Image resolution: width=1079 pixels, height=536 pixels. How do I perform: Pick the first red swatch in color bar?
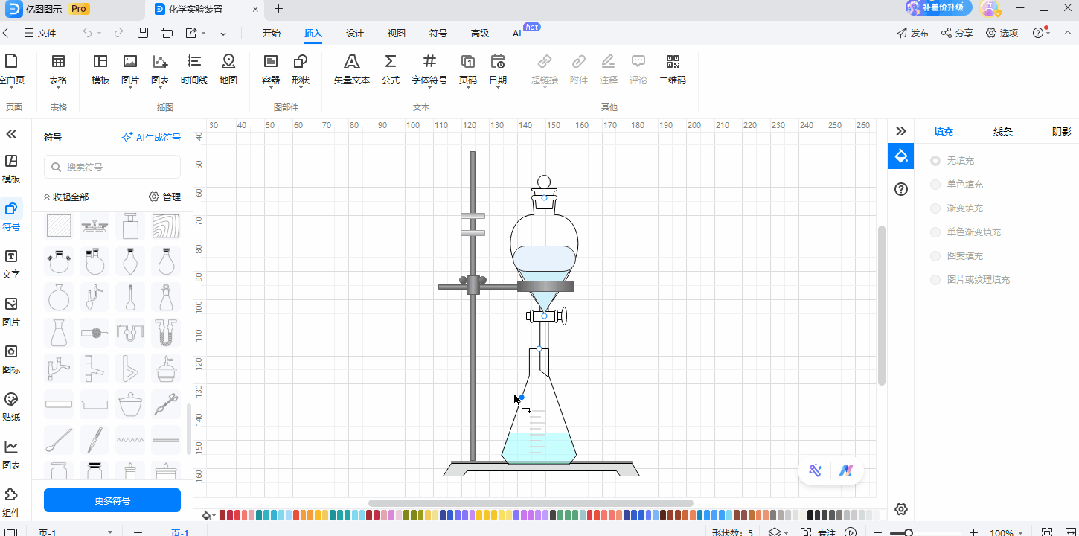point(224,516)
